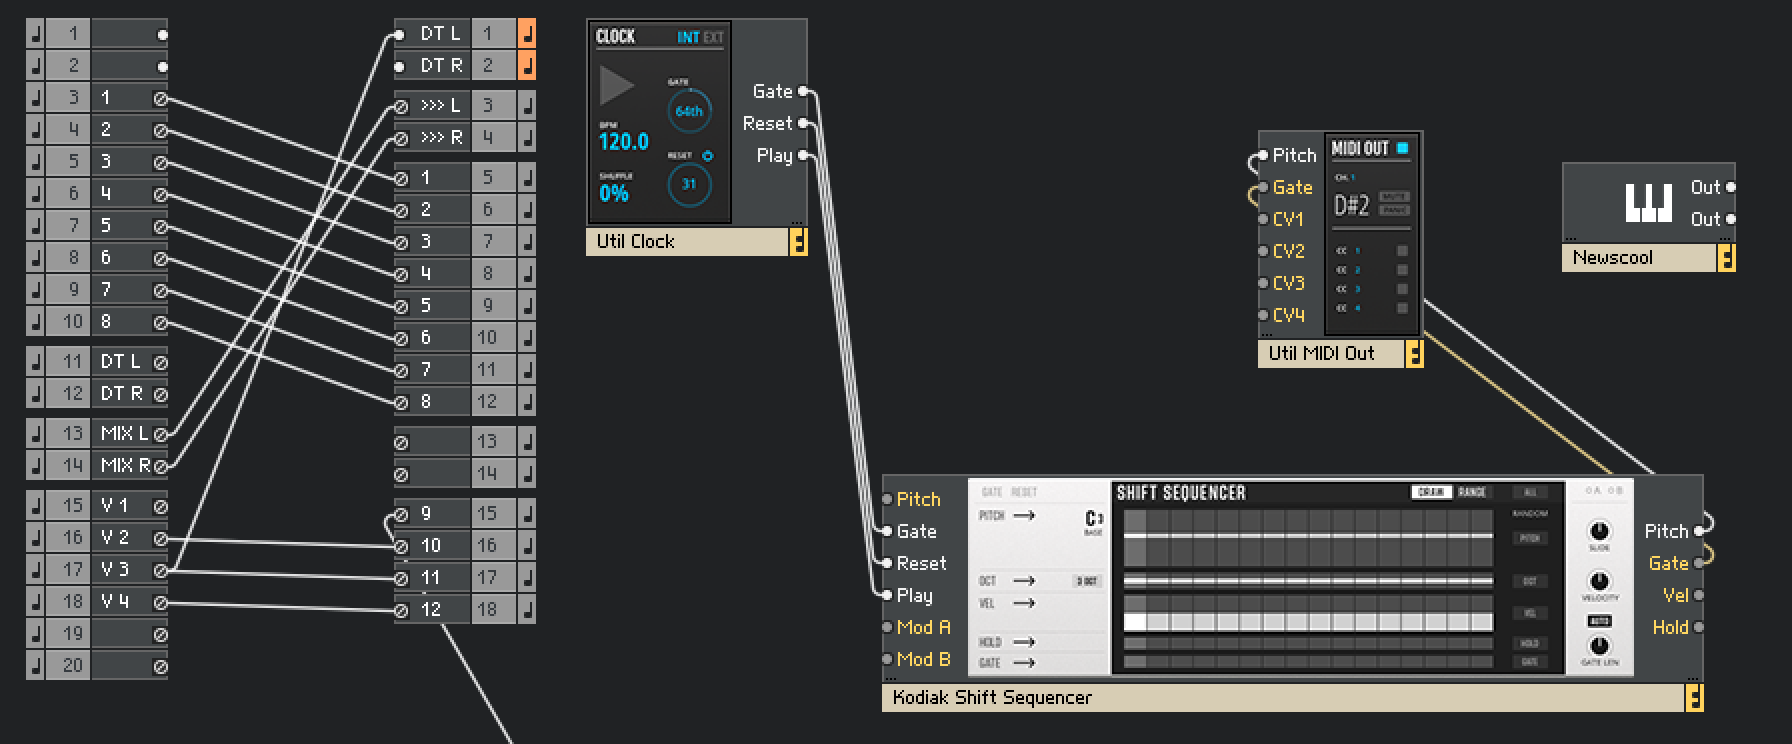Viewport: 1792px width, 744px height.
Task: Click the Slide knob on Shift Sequencer
Action: [x=1599, y=531]
